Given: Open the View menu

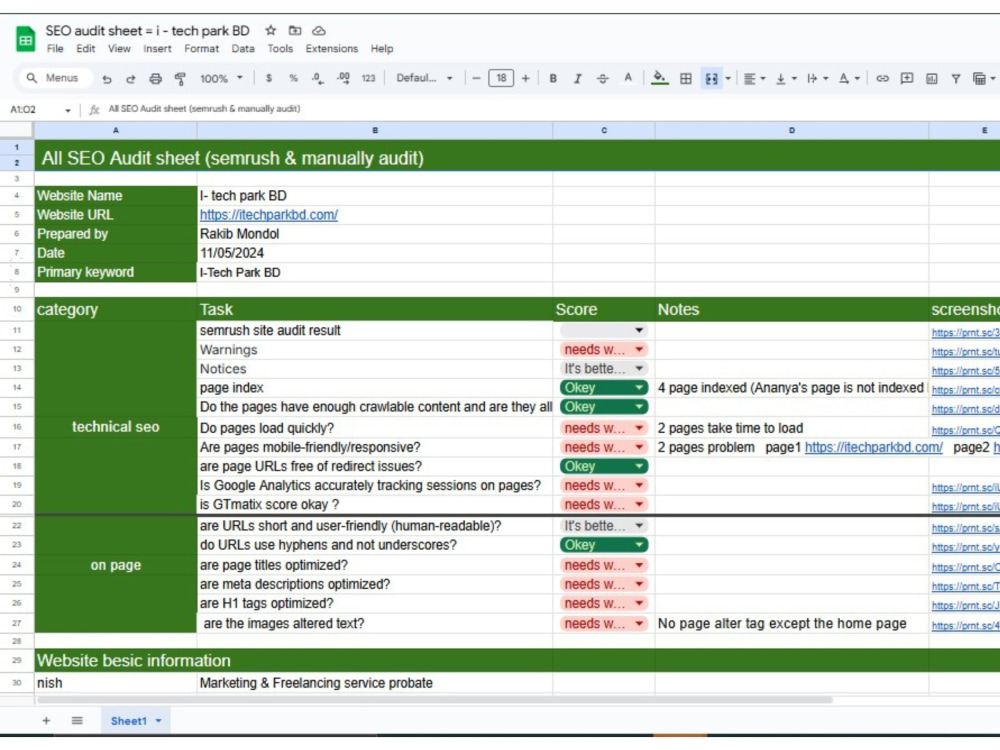Looking at the screenshot, I should (119, 48).
